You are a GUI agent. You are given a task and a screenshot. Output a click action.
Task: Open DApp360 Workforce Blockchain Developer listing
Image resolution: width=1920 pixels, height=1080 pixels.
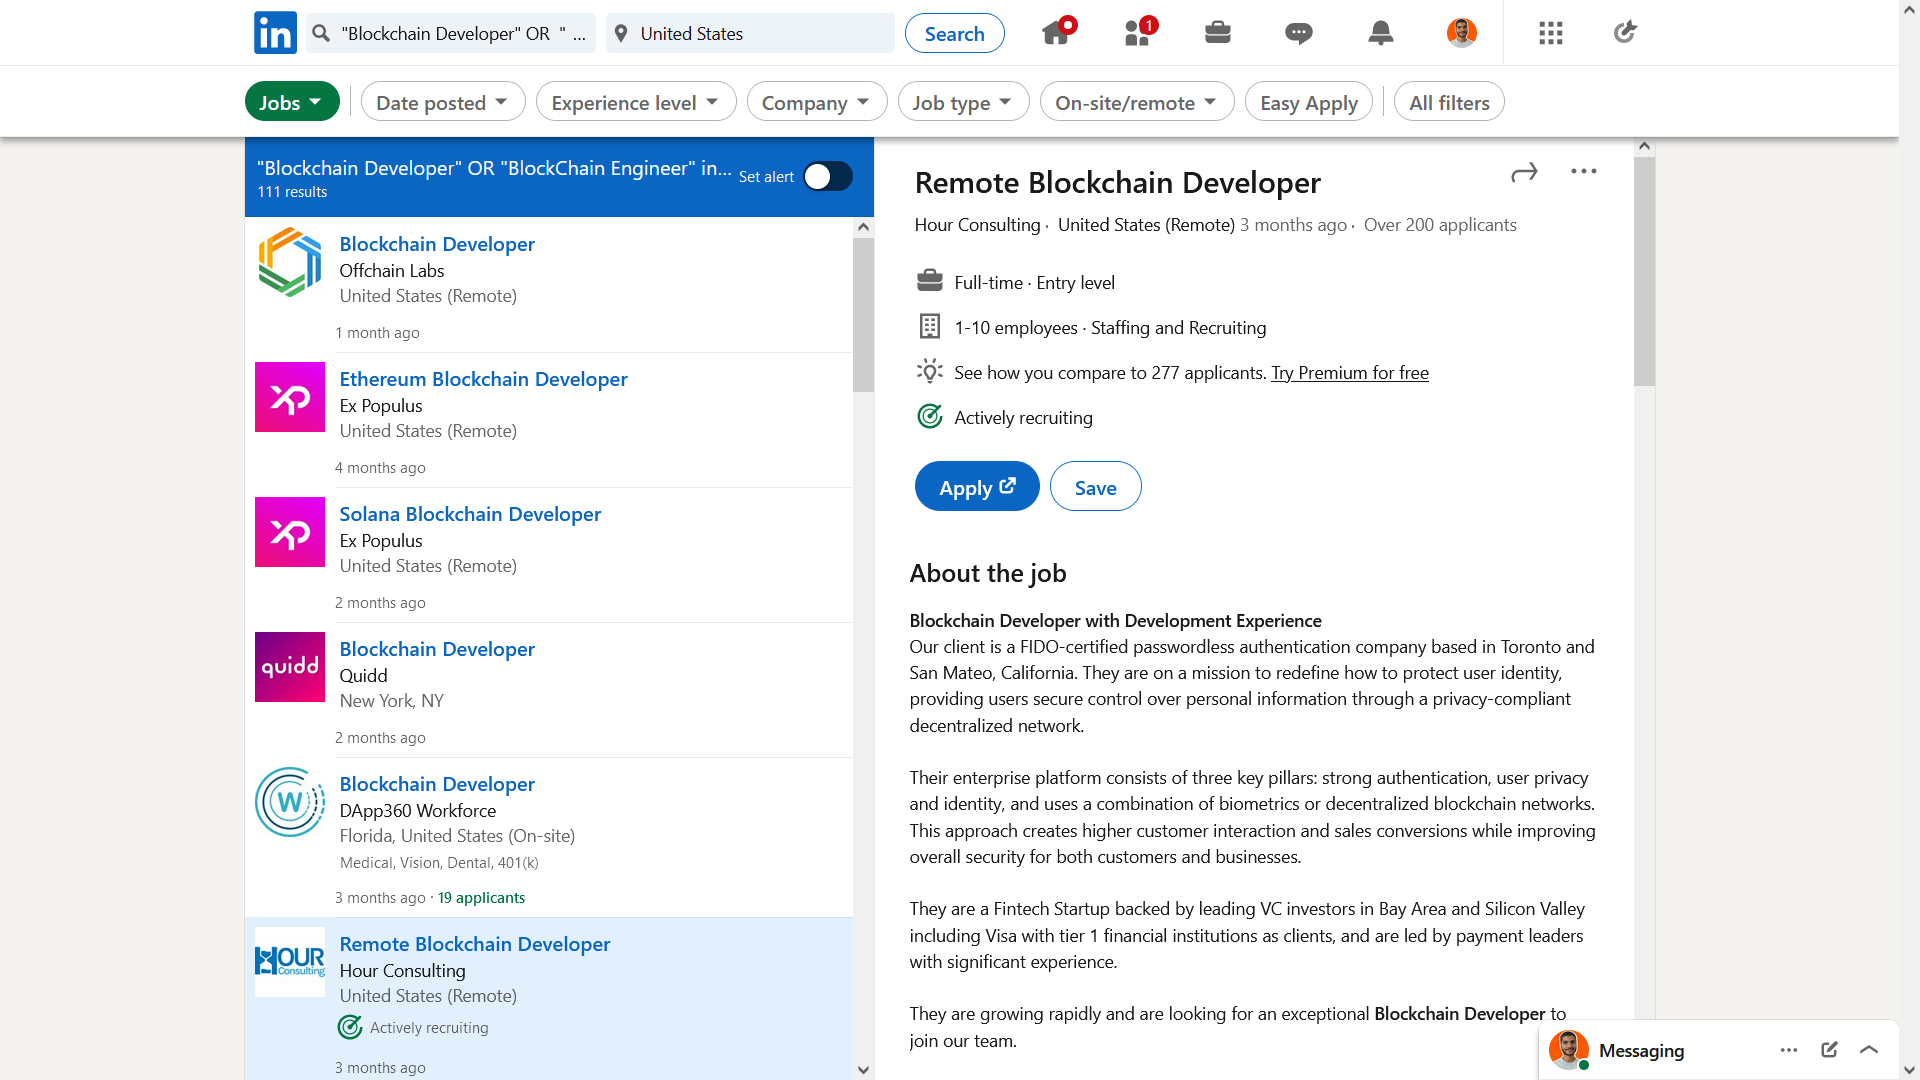tap(437, 784)
